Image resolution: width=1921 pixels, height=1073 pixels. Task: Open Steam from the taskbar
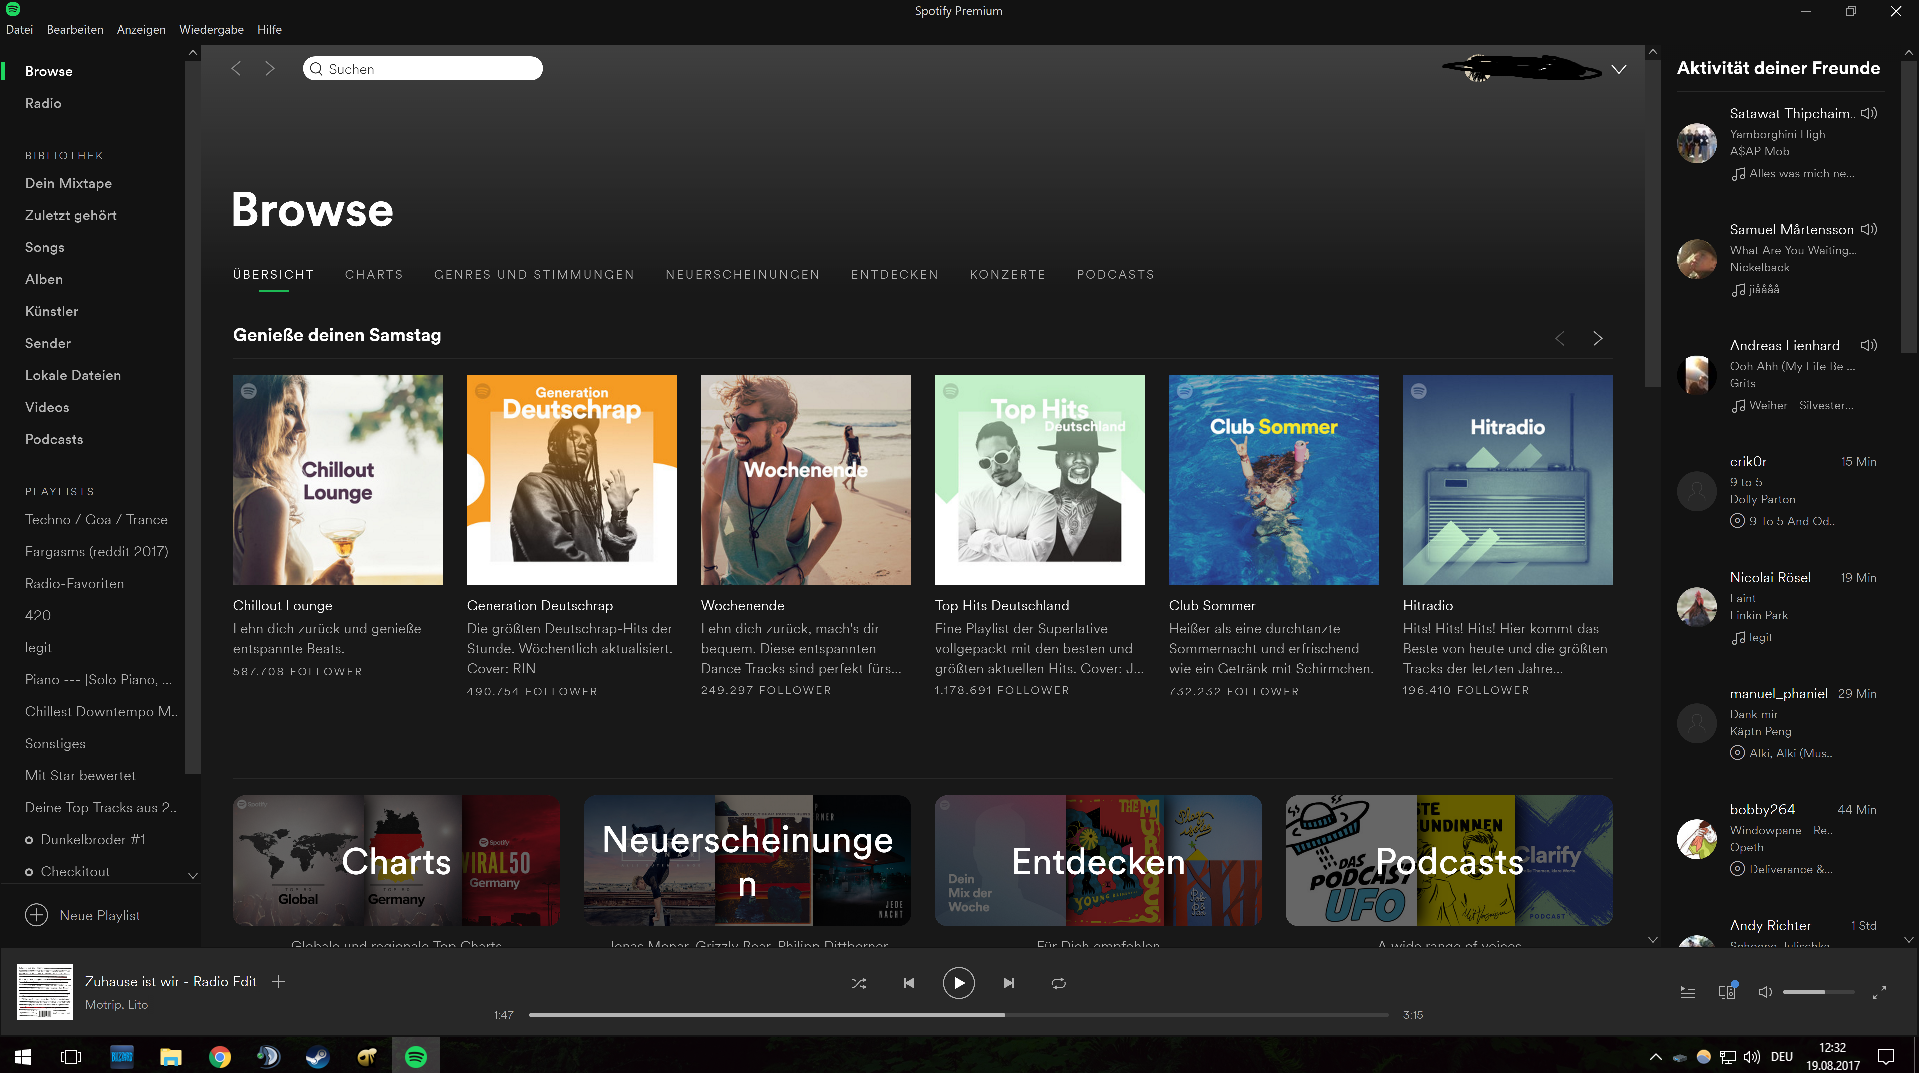[318, 1056]
